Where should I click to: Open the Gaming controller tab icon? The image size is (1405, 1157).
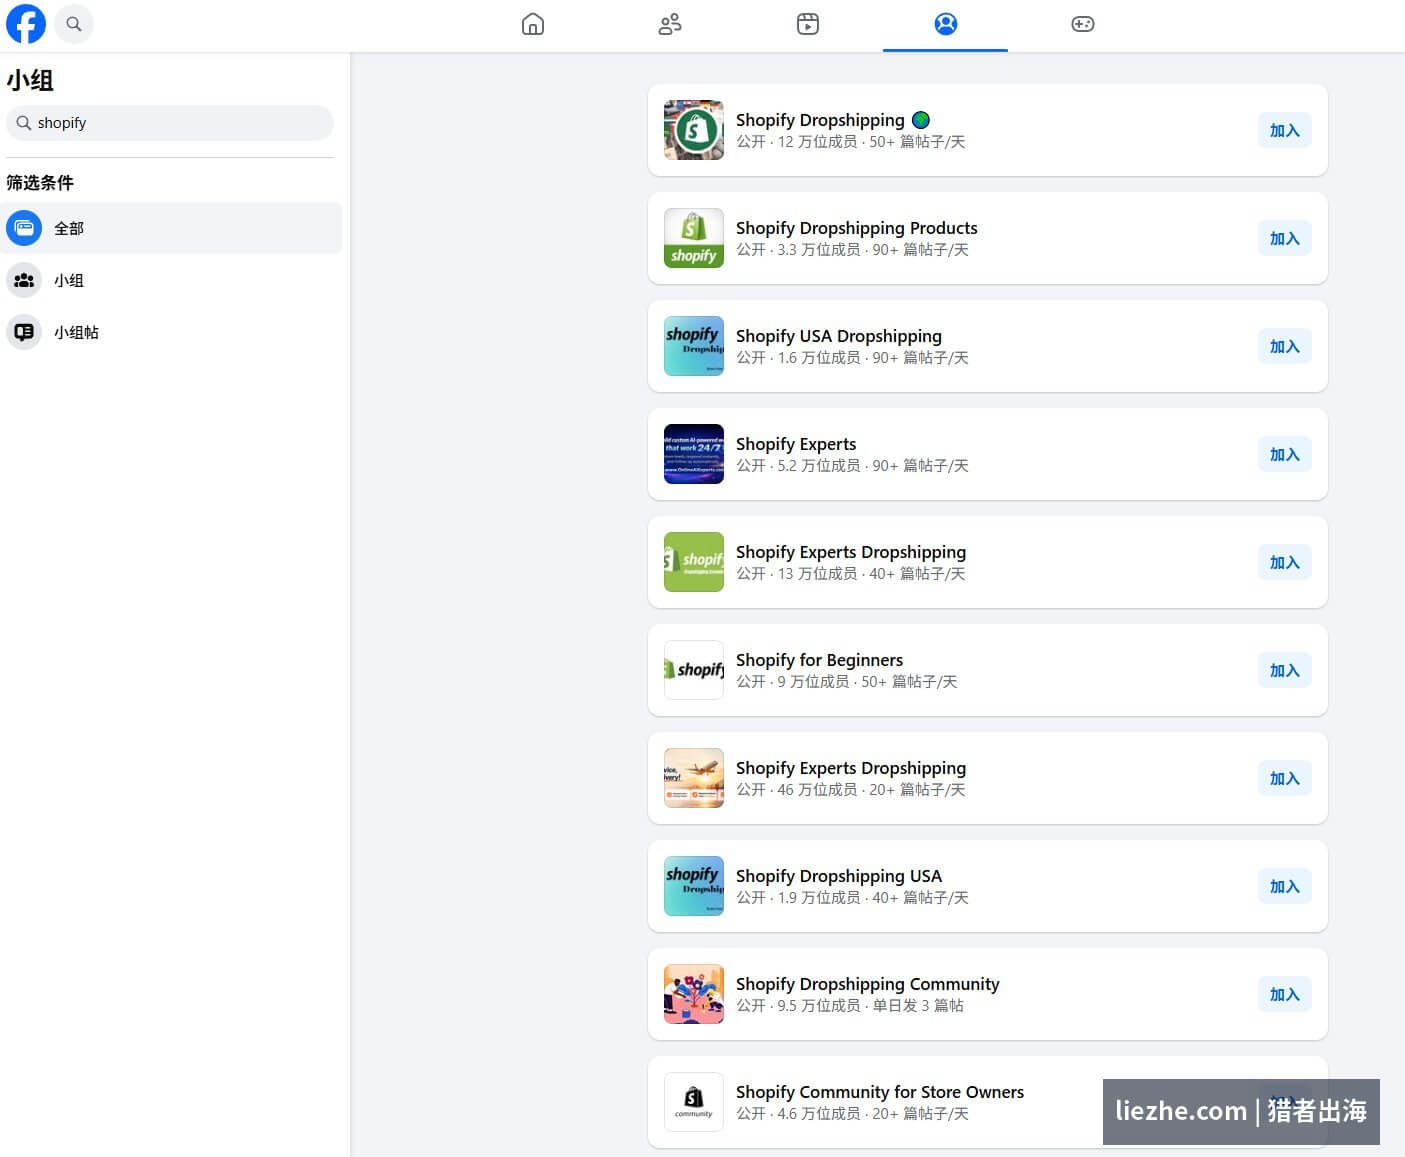pos(1083,24)
